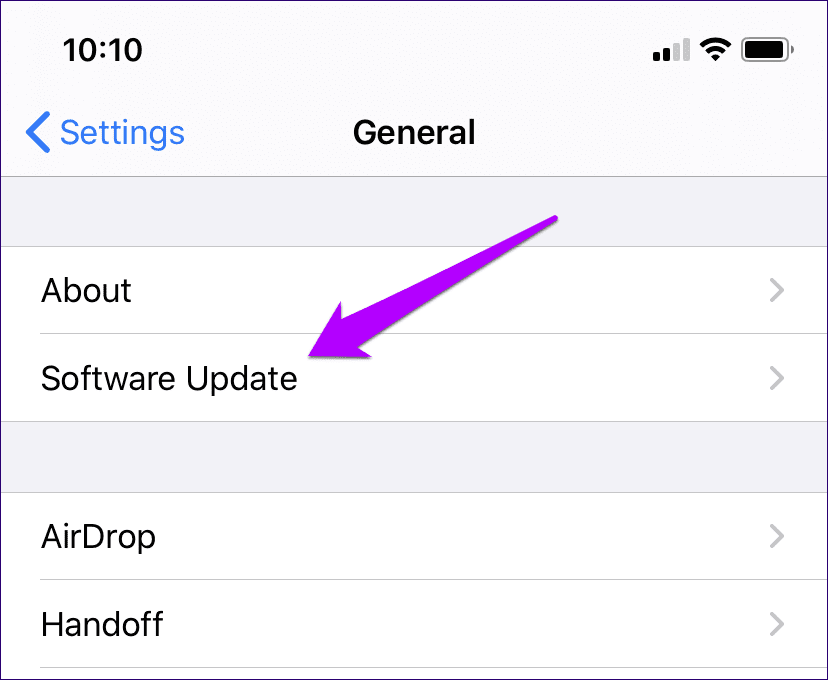
Task: Tap the 10:10 clock in status bar
Action: (x=102, y=50)
